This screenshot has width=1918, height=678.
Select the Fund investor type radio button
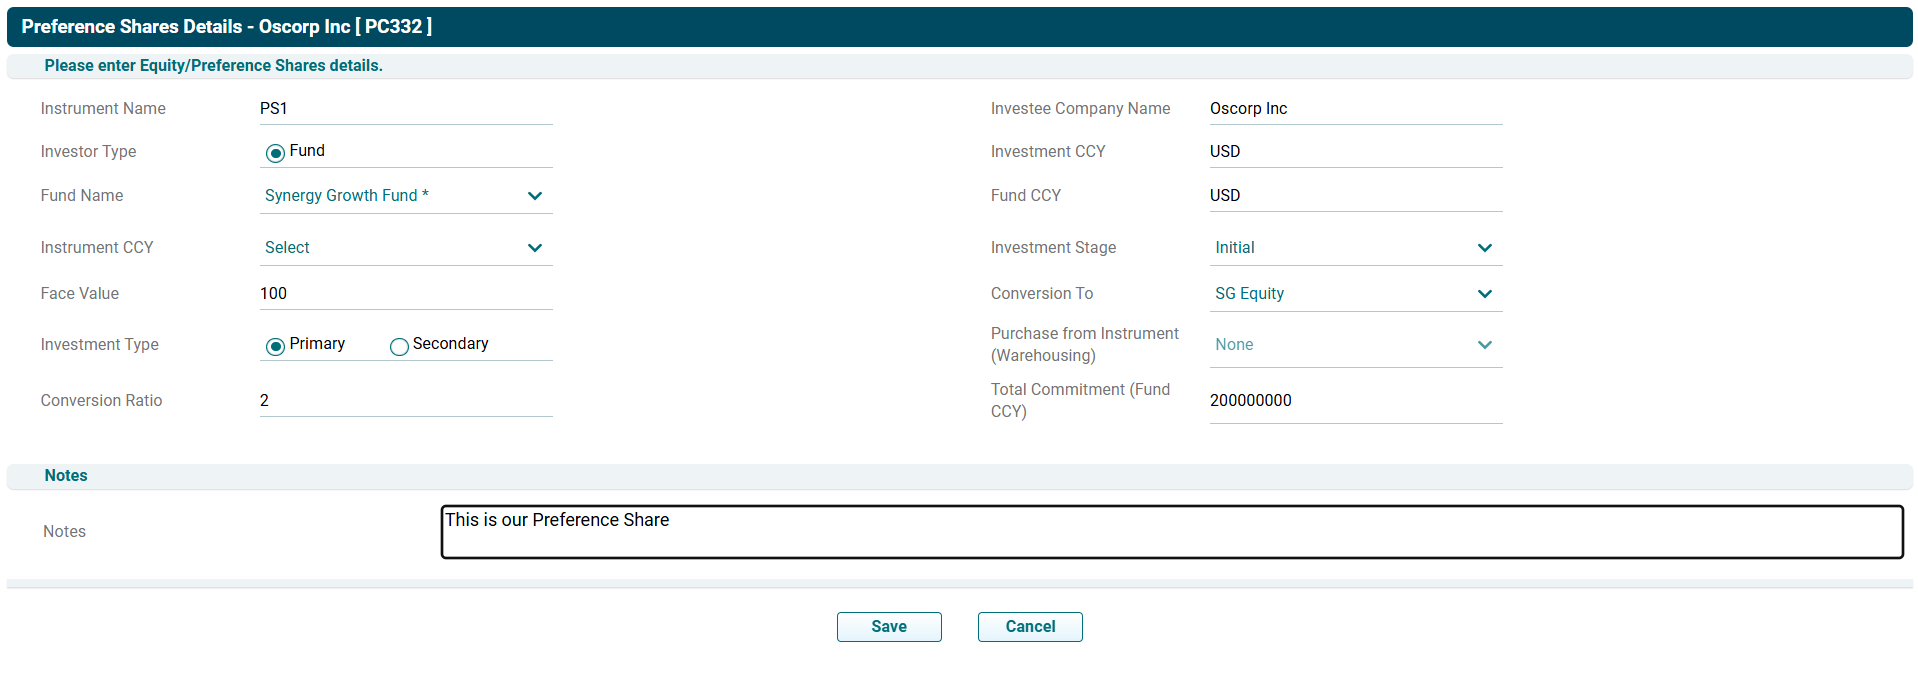275,153
